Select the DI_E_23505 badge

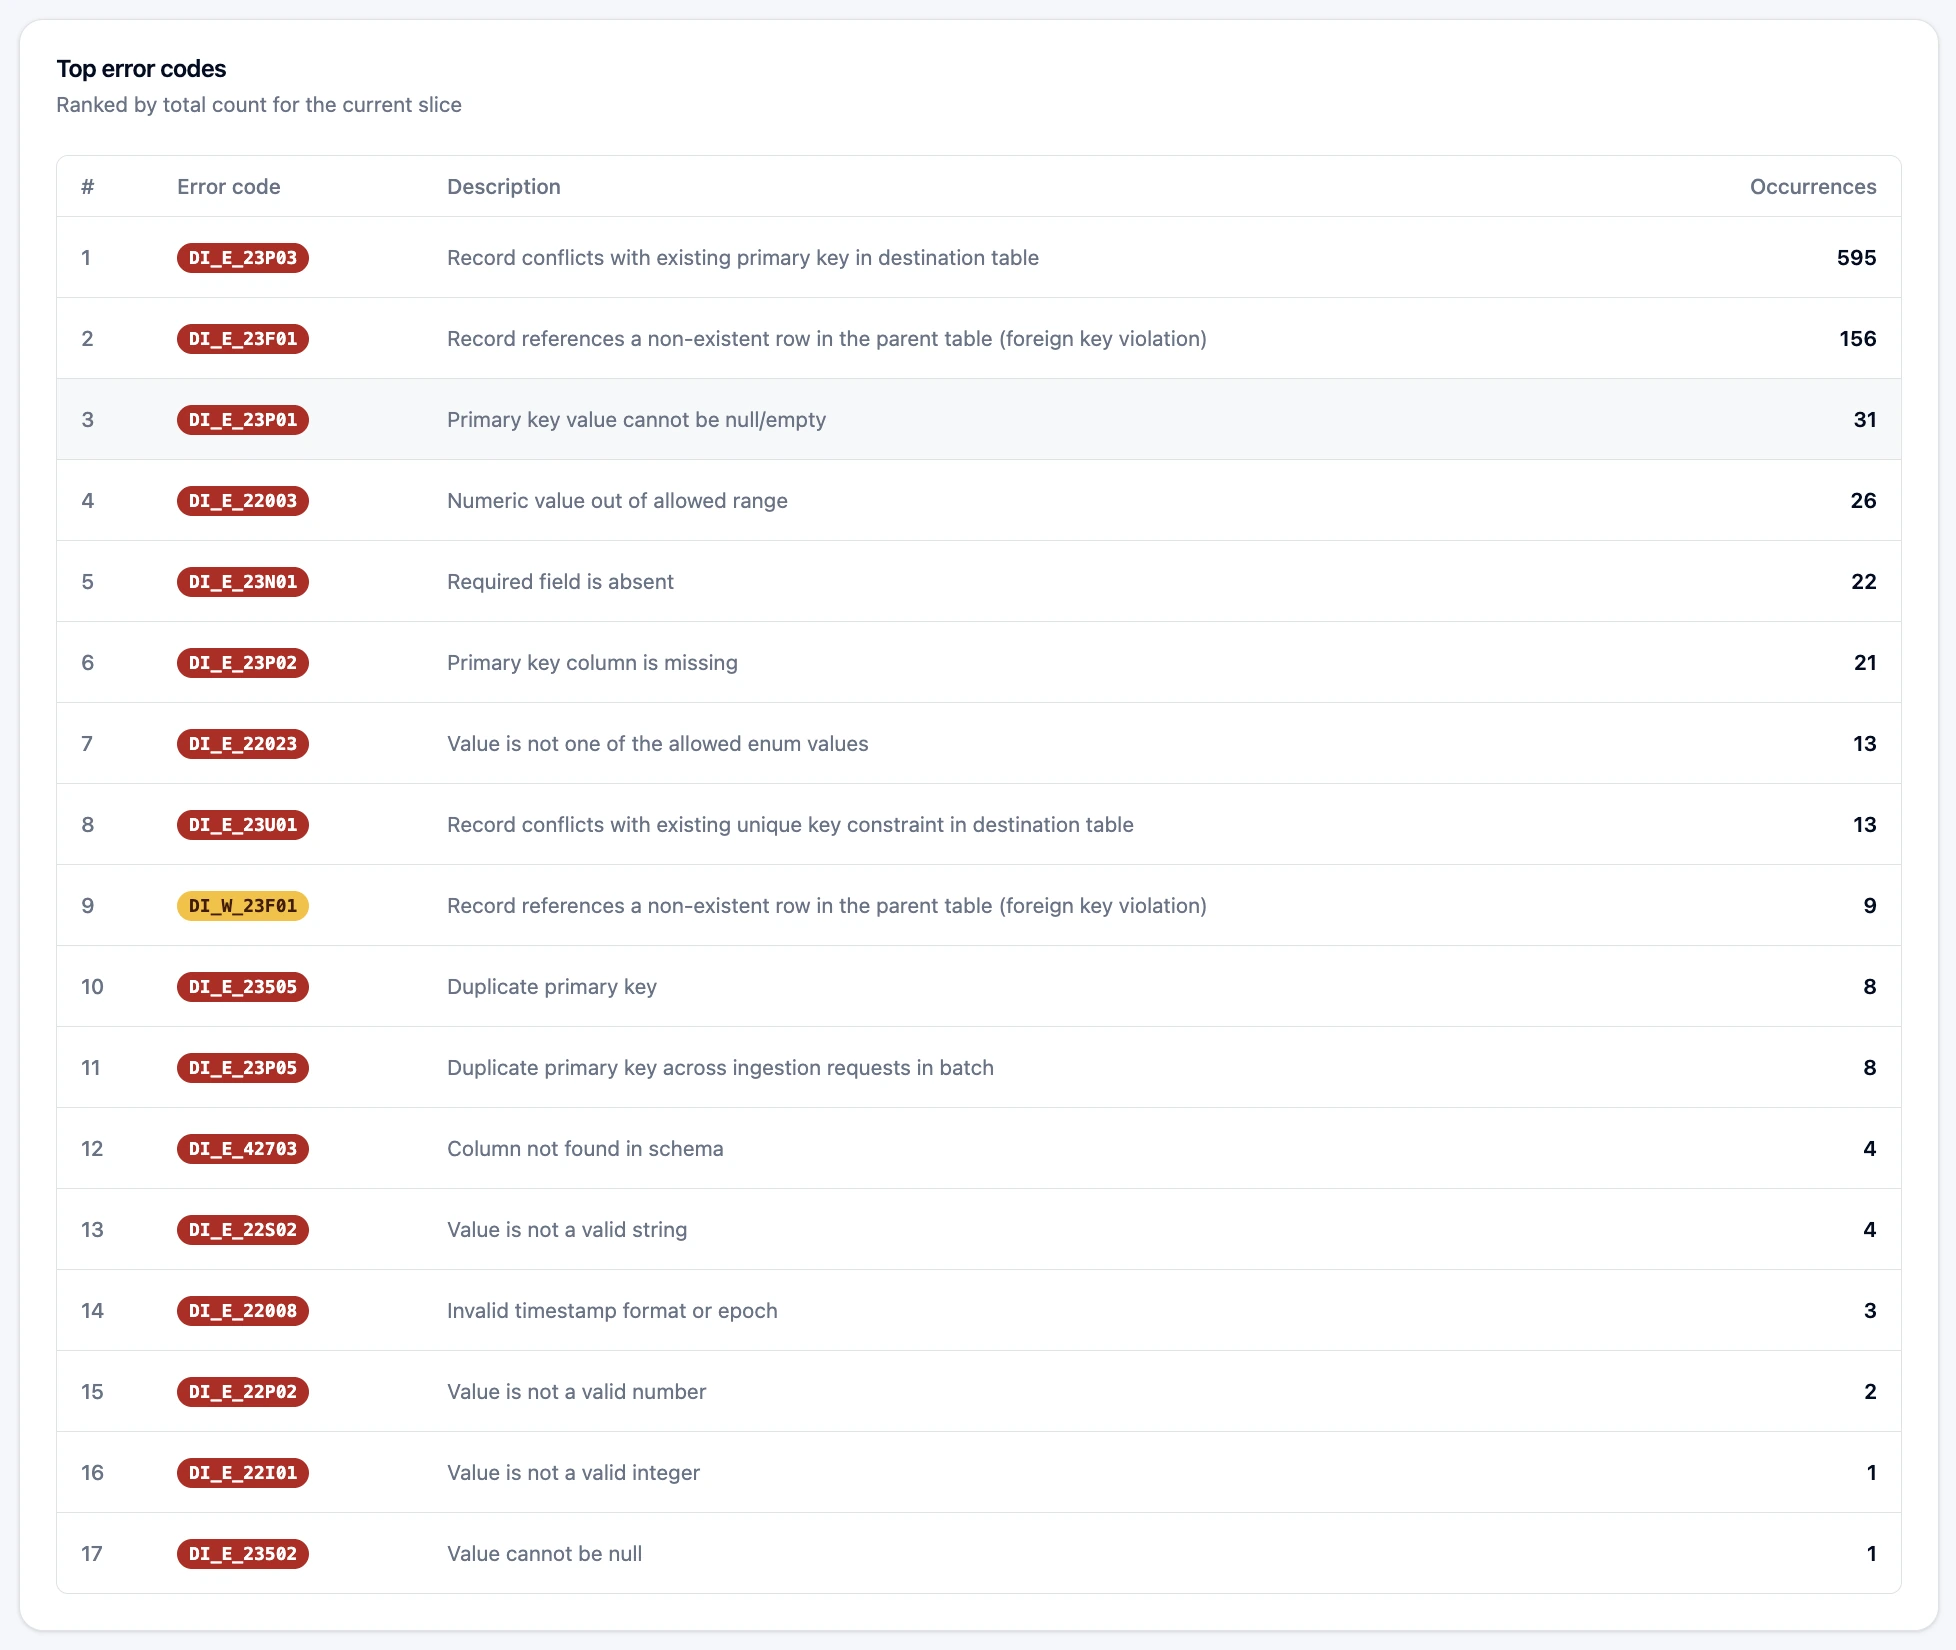243,987
